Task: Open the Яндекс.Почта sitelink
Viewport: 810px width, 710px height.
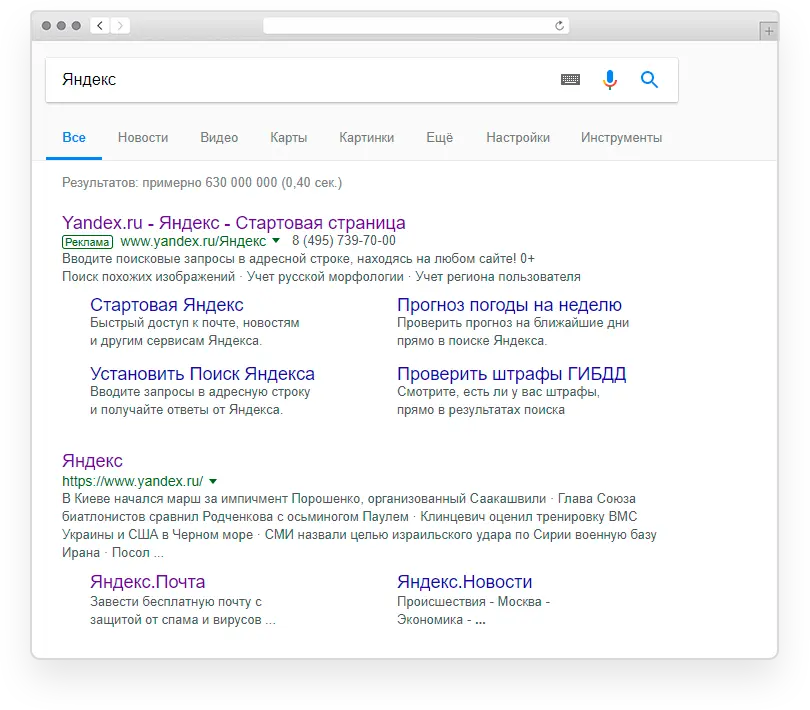Action: 148,582
